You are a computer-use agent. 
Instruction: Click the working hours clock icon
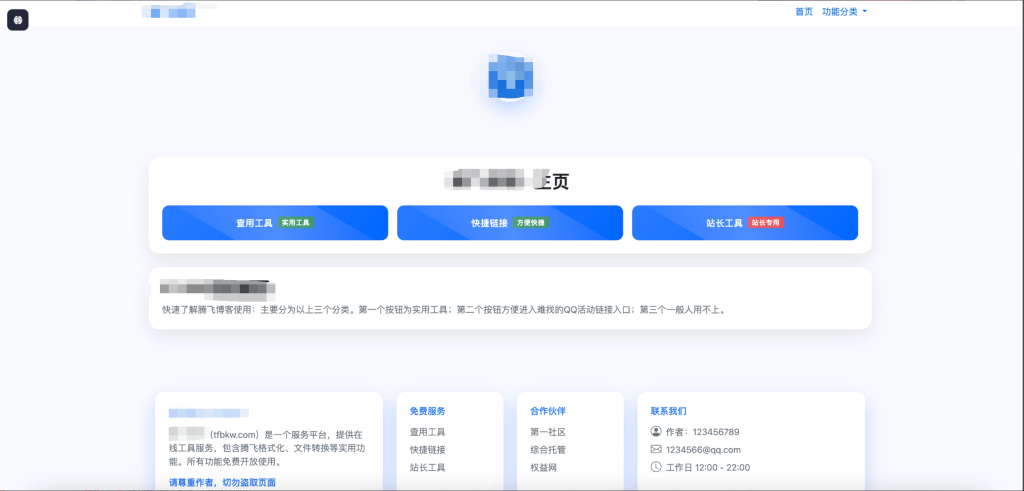point(656,467)
